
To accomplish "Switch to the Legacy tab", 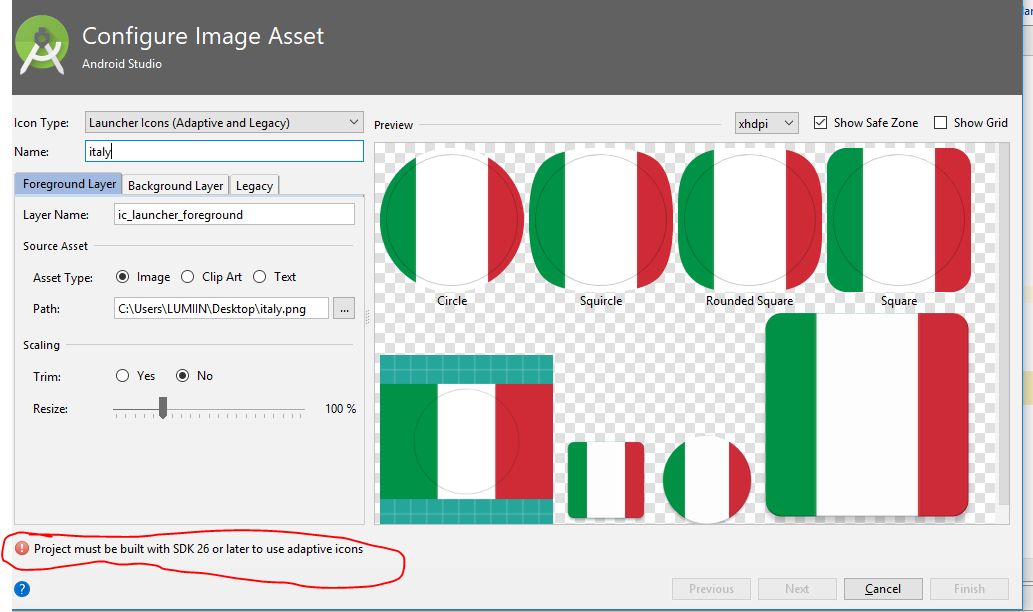I will click(254, 186).
